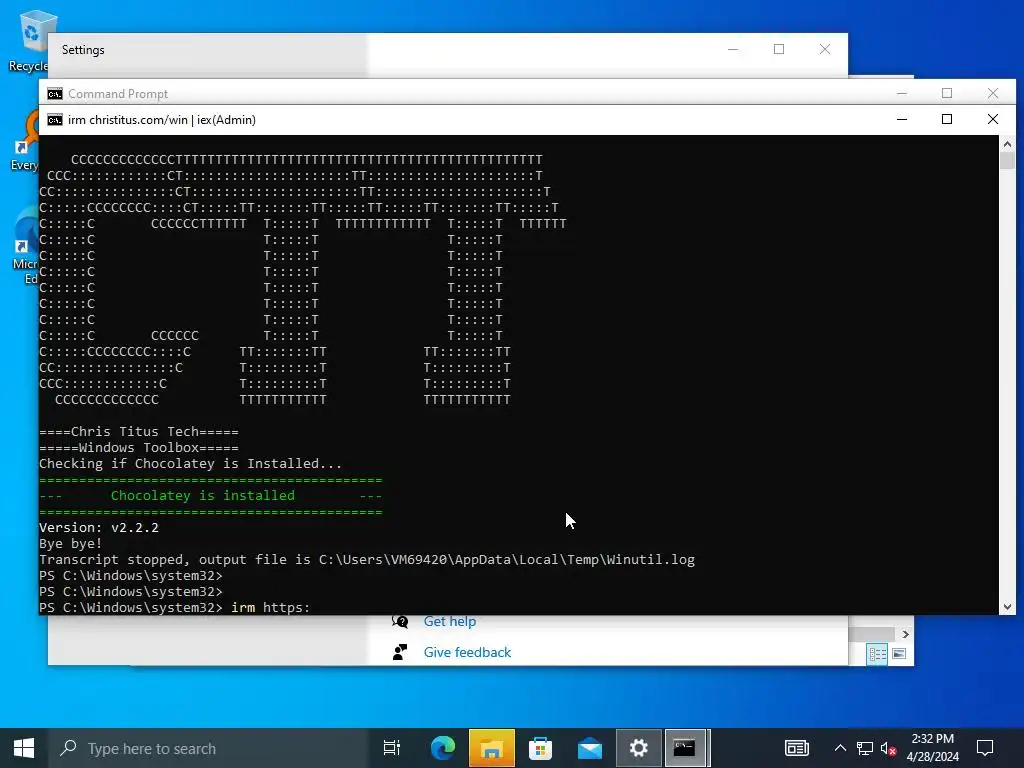Switch to Settings via taskbar gear icon

coord(639,748)
